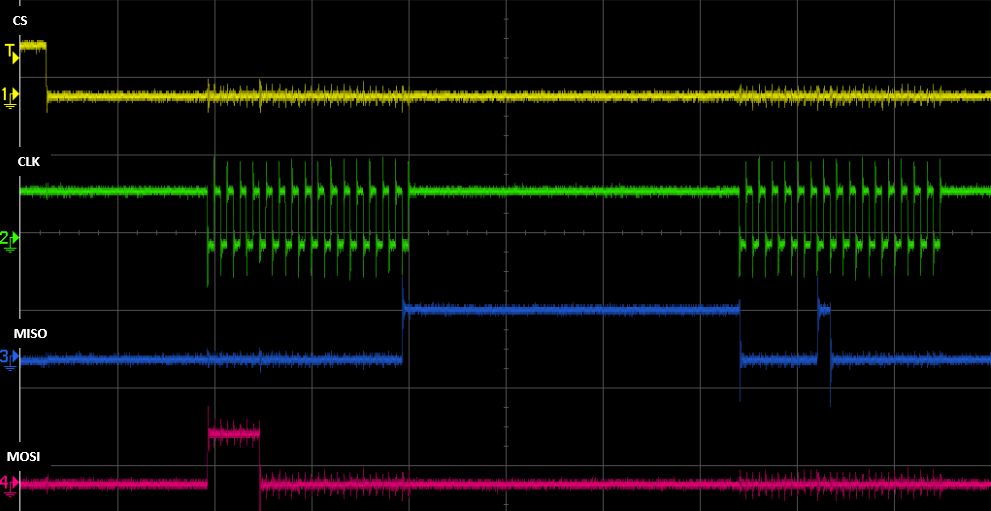991x511 pixels.
Task: Click the CS channel label
Action: [x=20, y=21]
